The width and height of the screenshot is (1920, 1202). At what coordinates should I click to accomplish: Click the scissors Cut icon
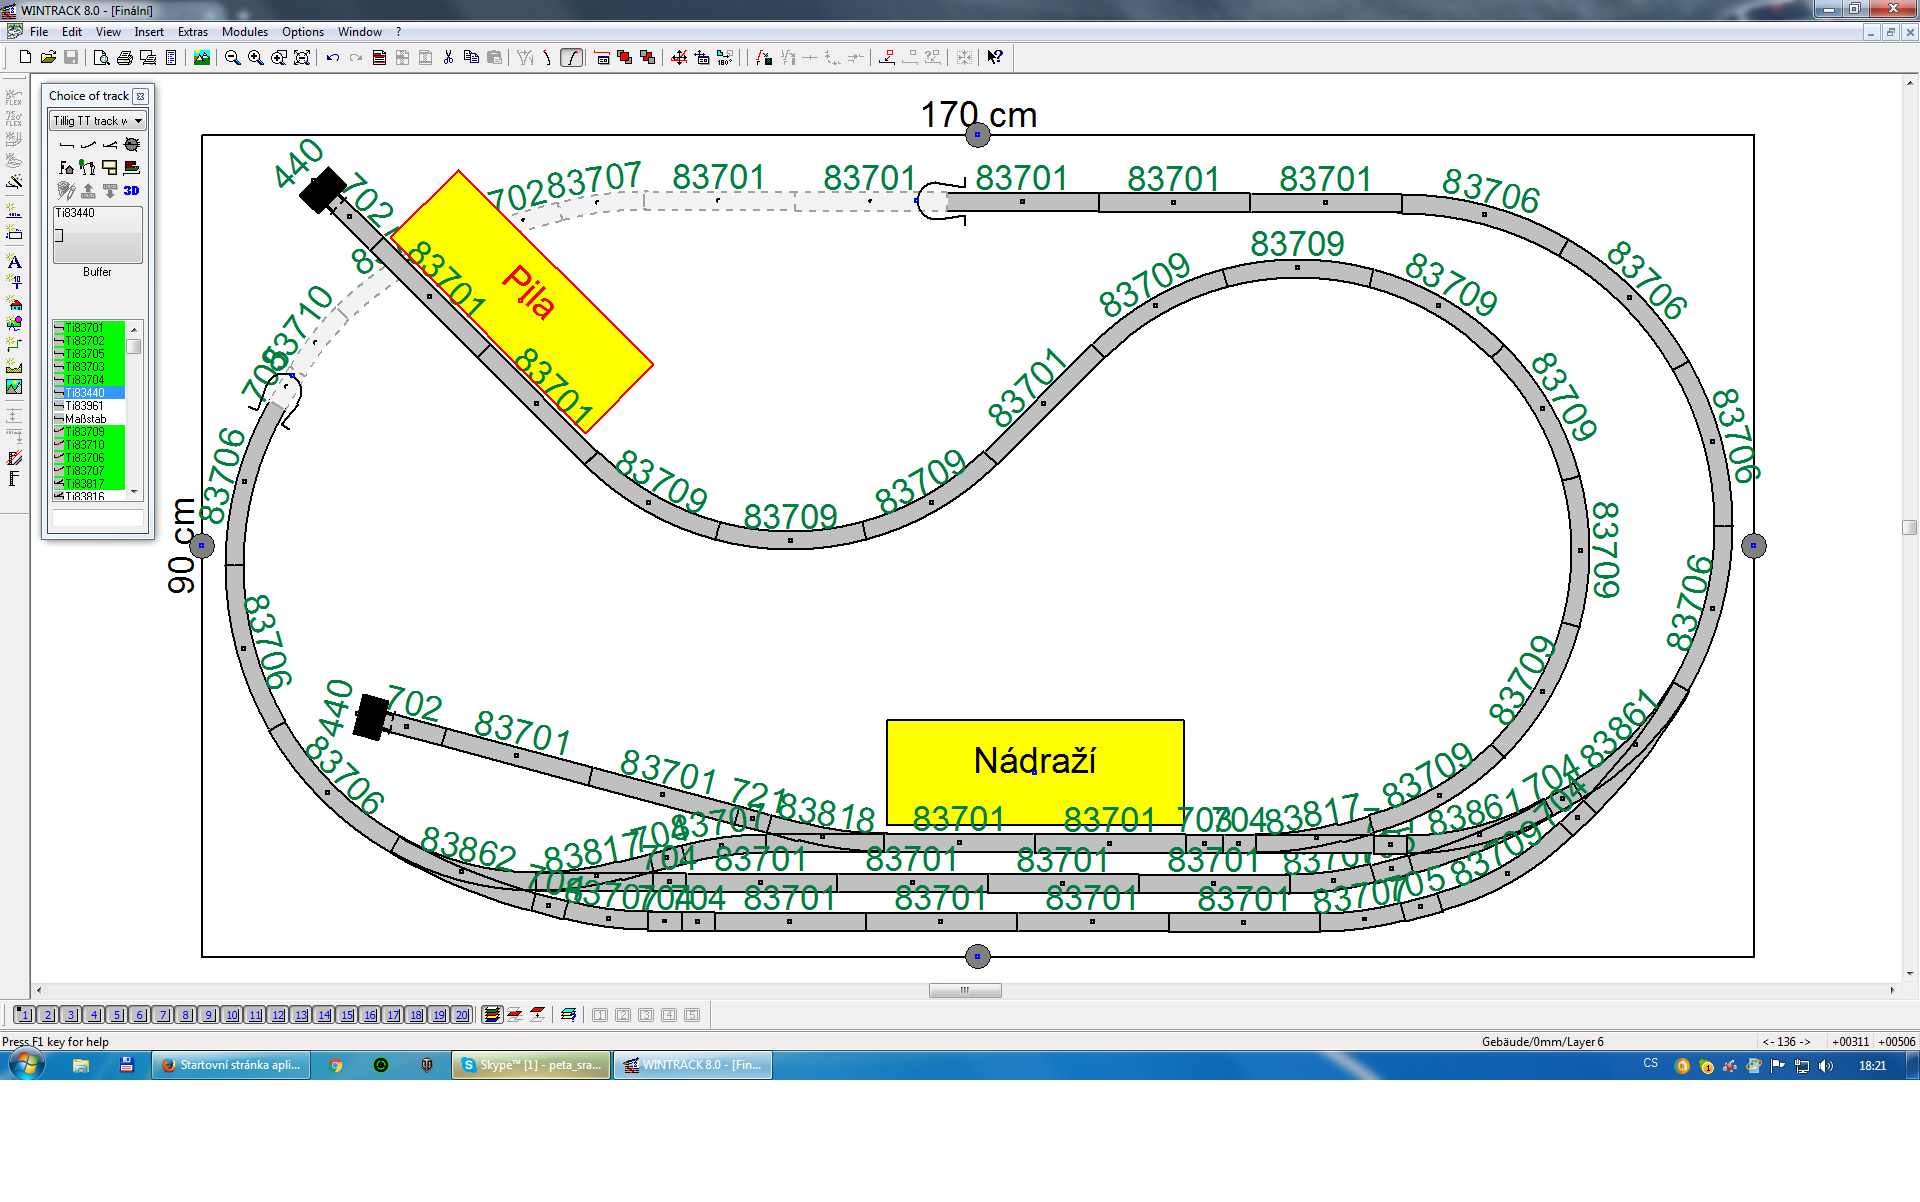coord(448,58)
